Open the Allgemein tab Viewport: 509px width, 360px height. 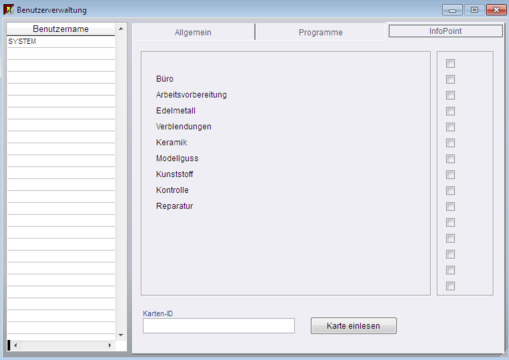click(193, 32)
